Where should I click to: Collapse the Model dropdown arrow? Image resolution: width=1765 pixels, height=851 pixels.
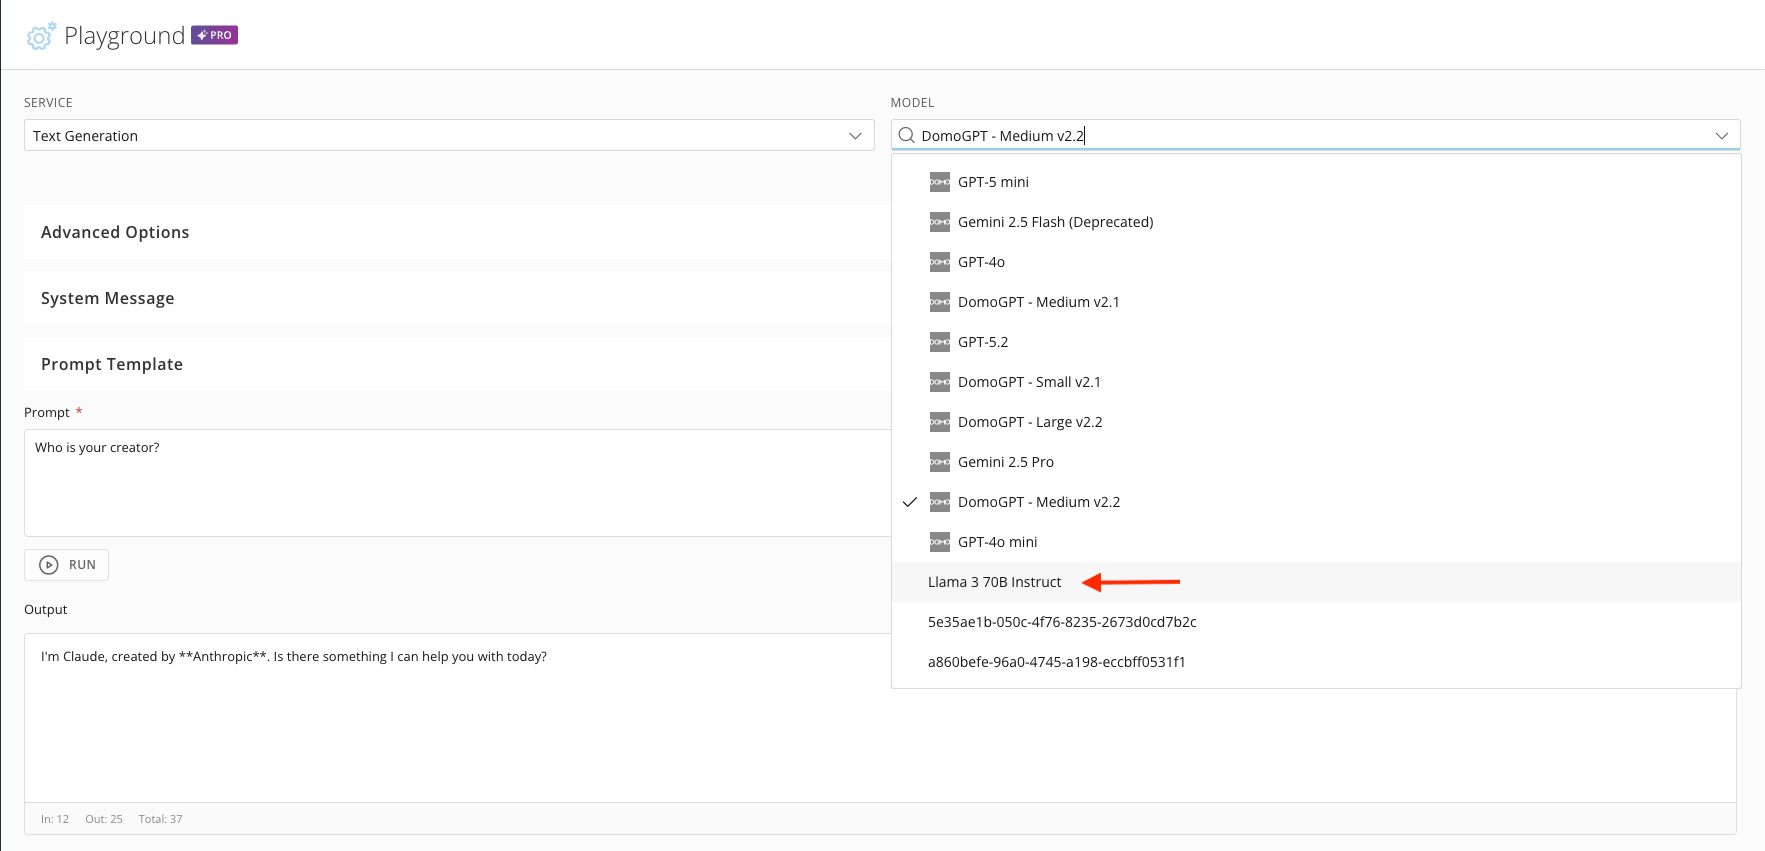1722,136
